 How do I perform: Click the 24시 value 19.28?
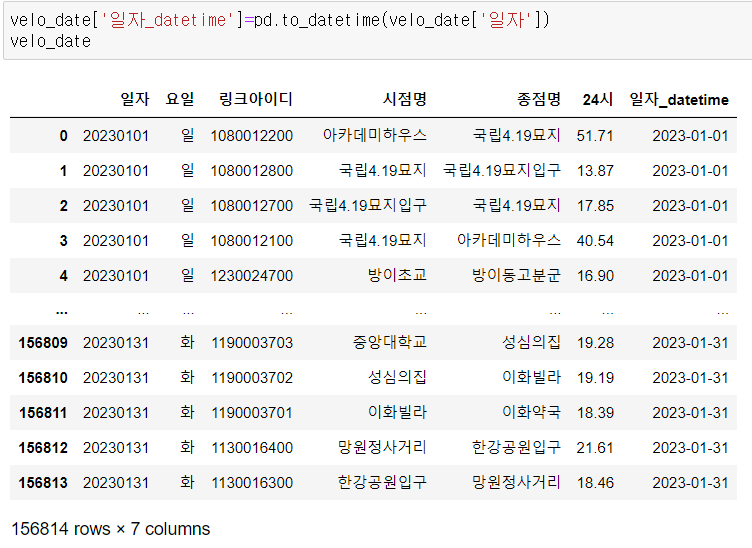595,343
